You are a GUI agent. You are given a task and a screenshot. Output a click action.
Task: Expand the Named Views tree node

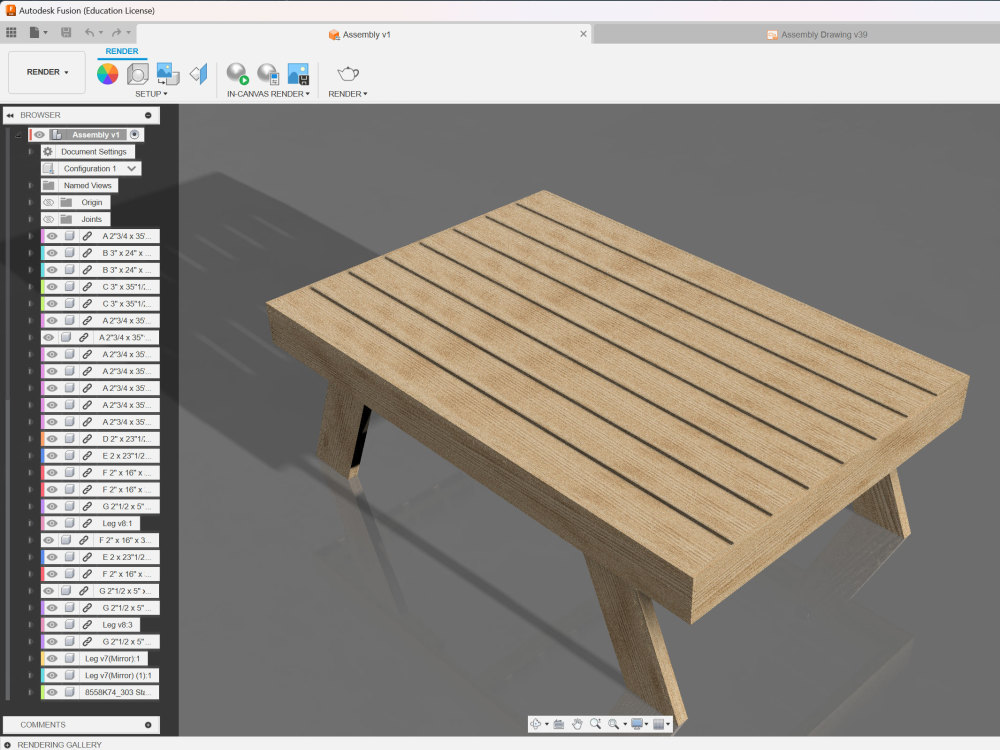tap(30, 186)
